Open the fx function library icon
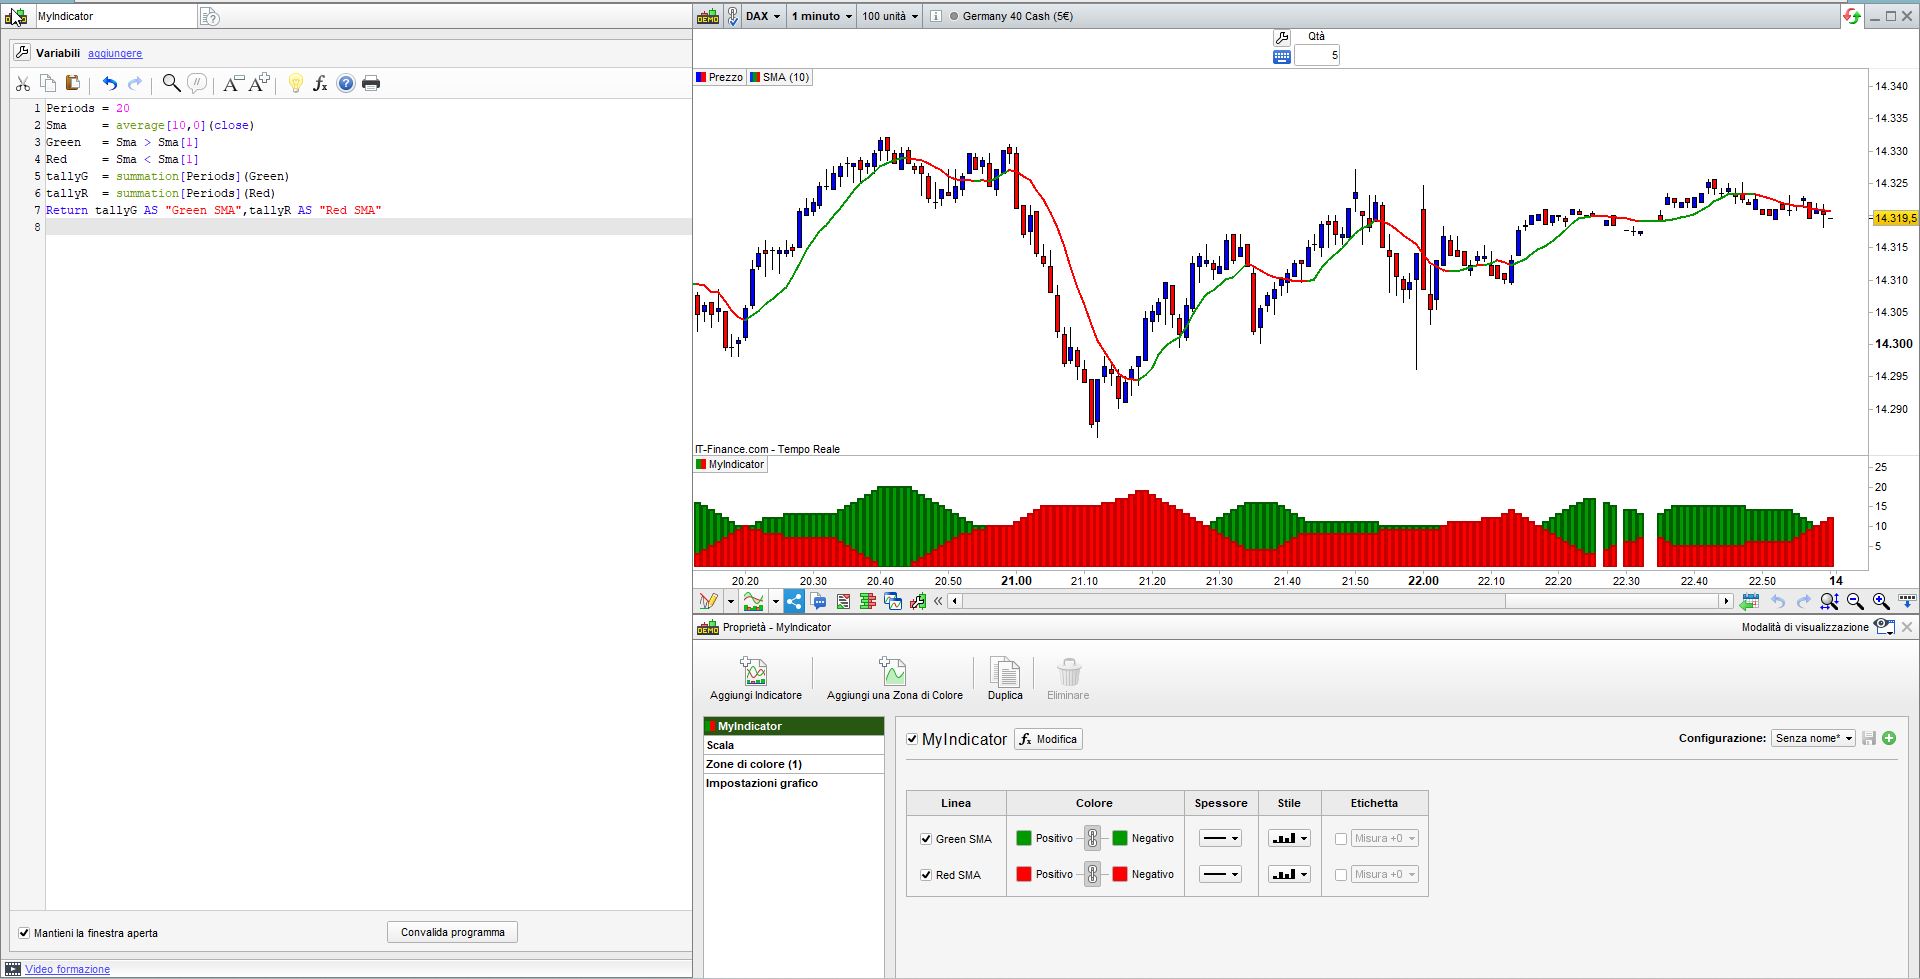This screenshot has height=979, width=1920. tap(320, 84)
